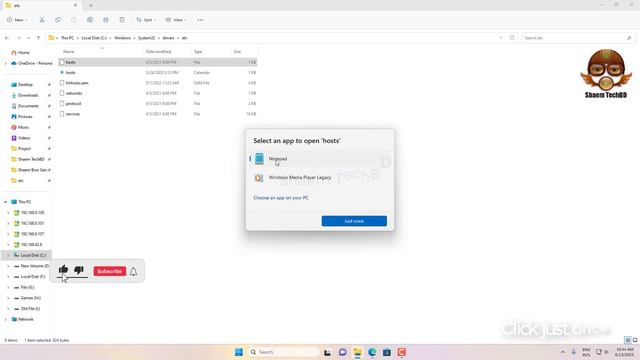Screen dimensions: 640x360
Task: Expand Local Disk (C:) in the tree
Action: (8, 255)
